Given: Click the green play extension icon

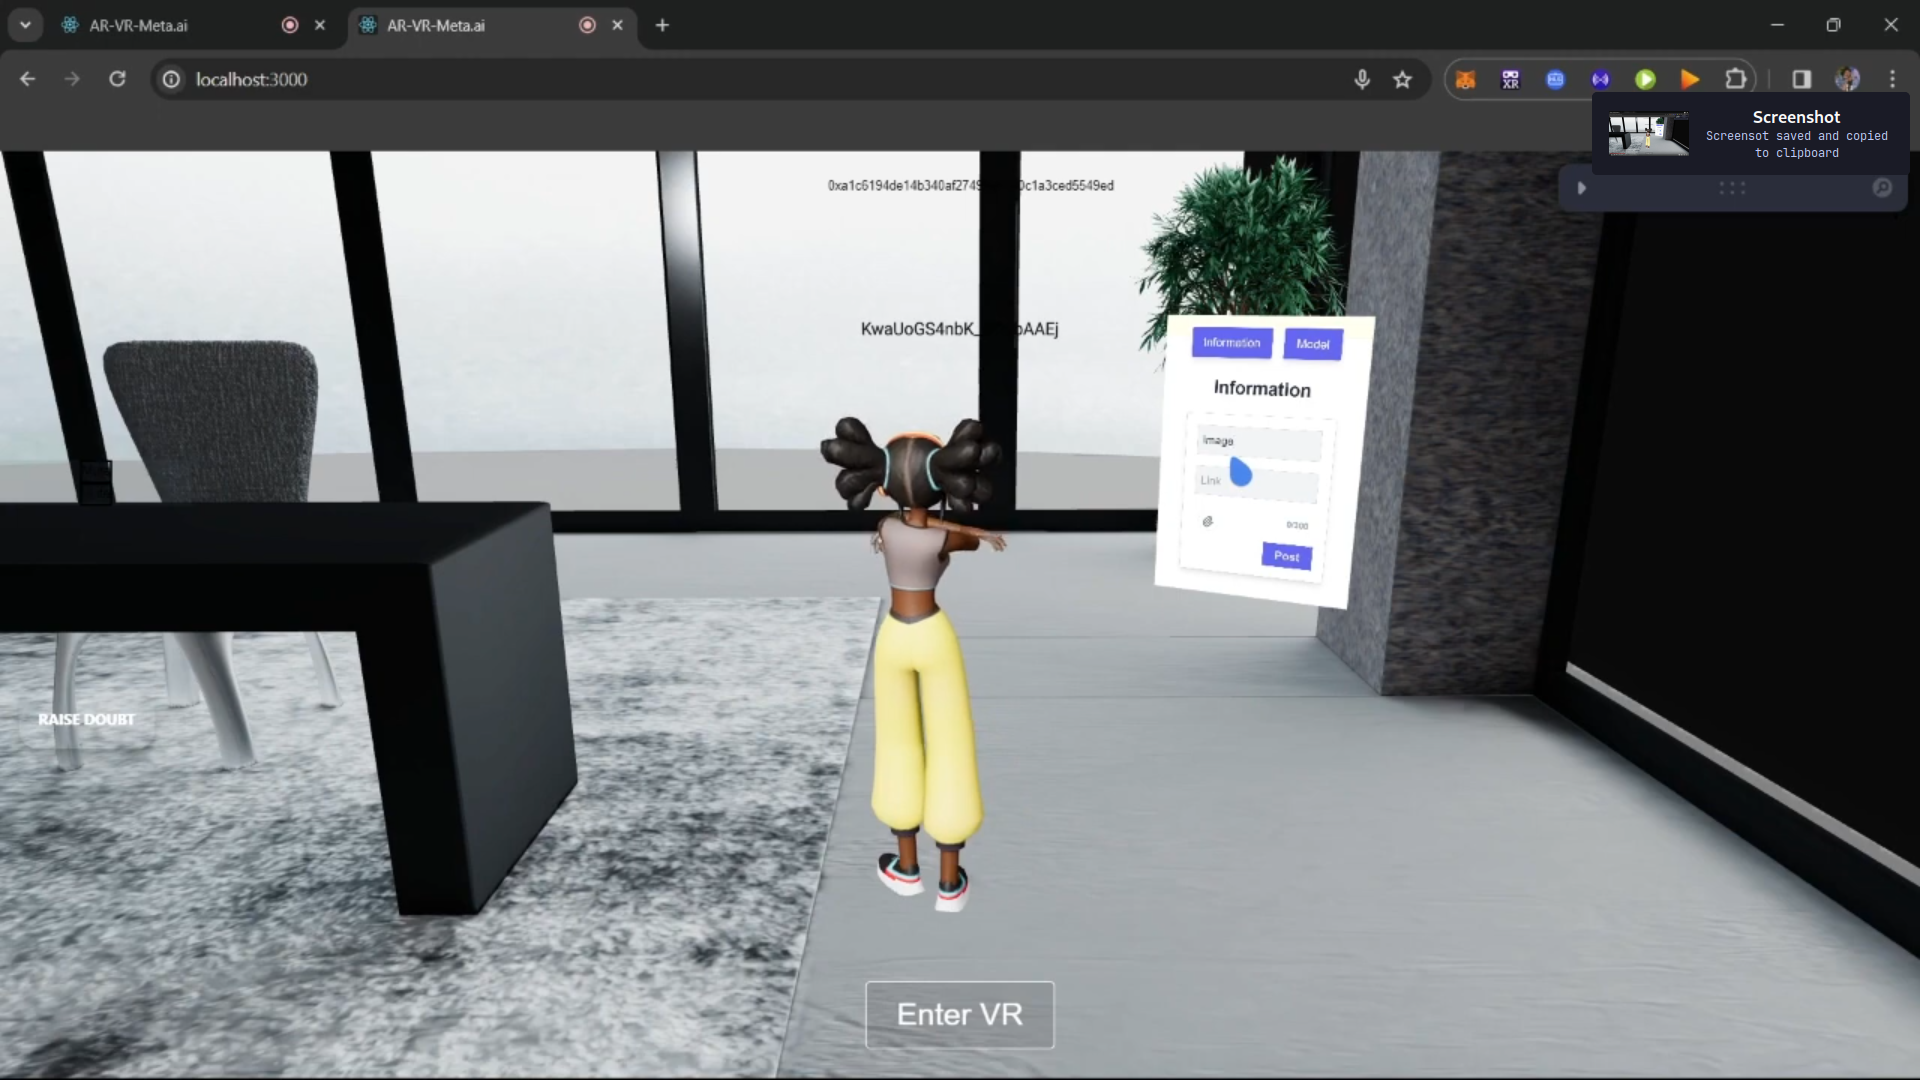Looking at the screenshot, I should [x=1646, y=79].
